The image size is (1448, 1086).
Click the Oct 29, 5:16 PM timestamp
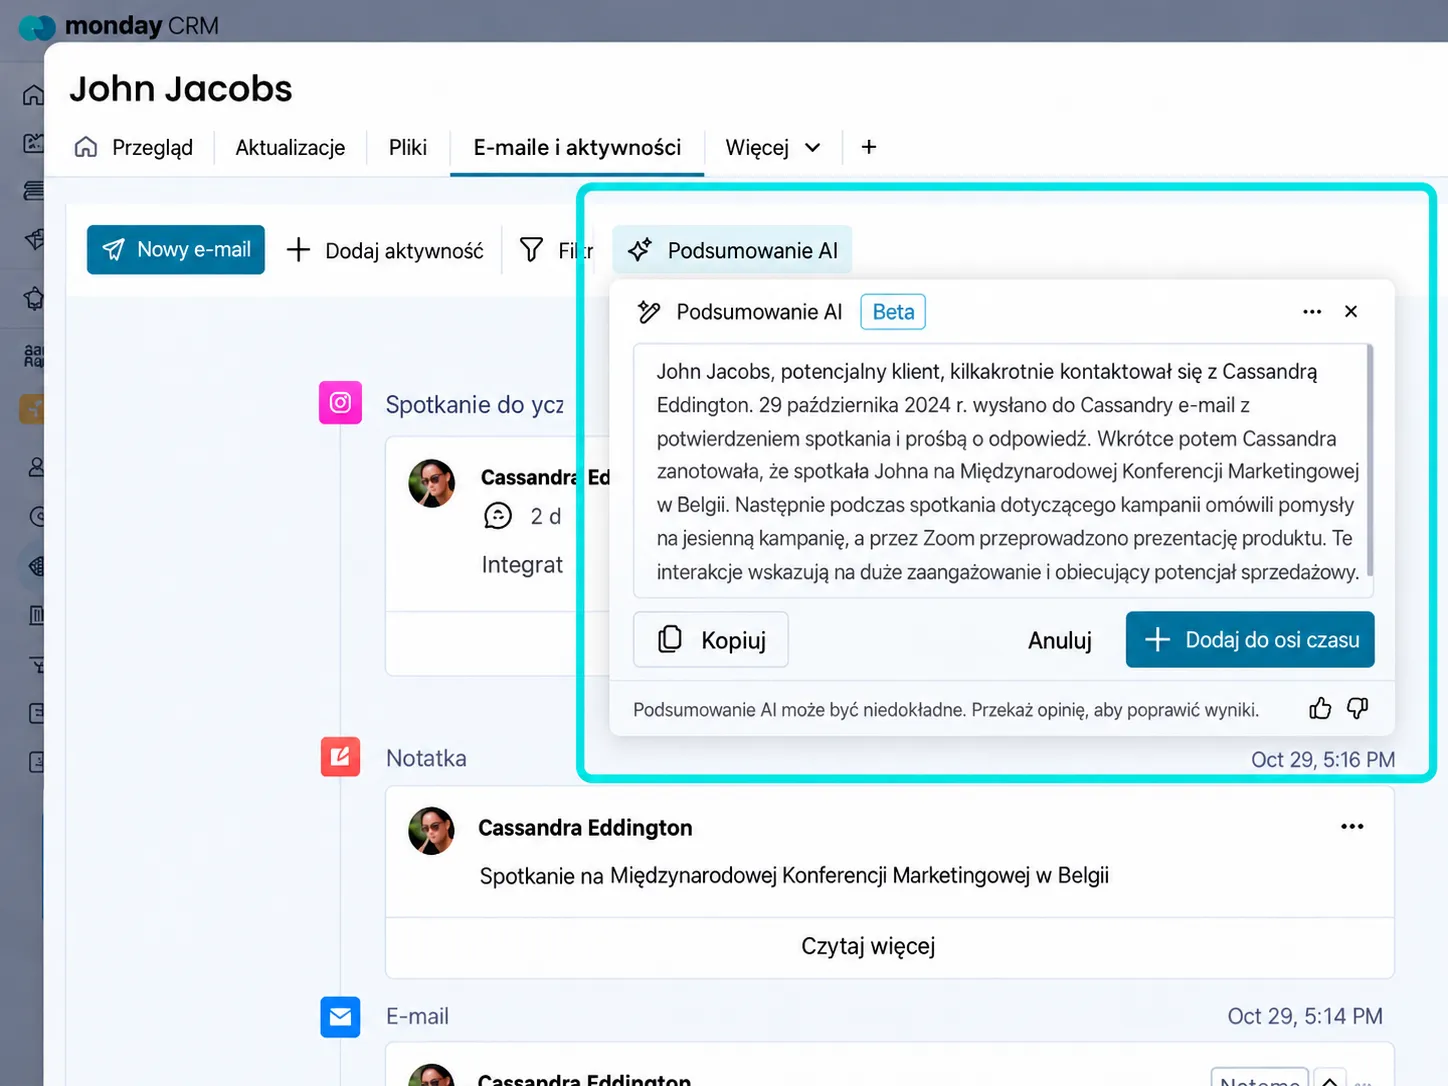(x=1323, y=760)
